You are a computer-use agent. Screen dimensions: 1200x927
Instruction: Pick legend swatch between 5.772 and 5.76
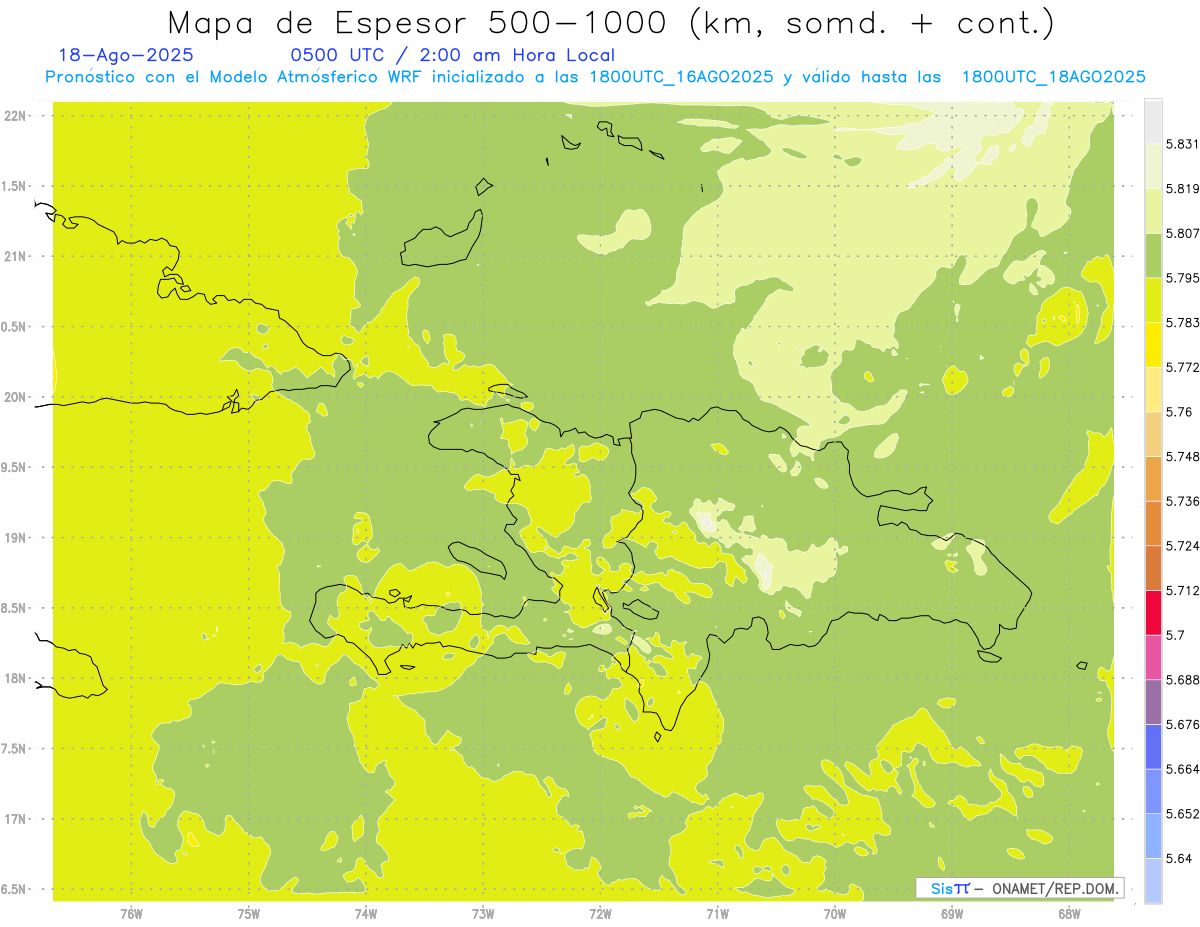tap(1153, 389)
